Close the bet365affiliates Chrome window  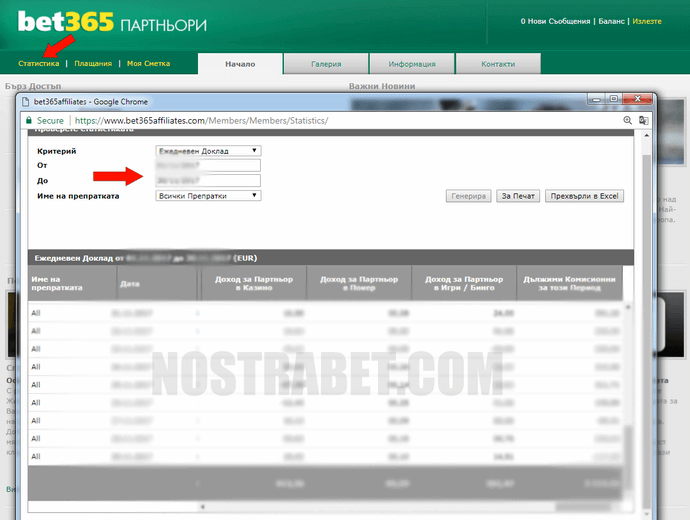tap(637, 99)
